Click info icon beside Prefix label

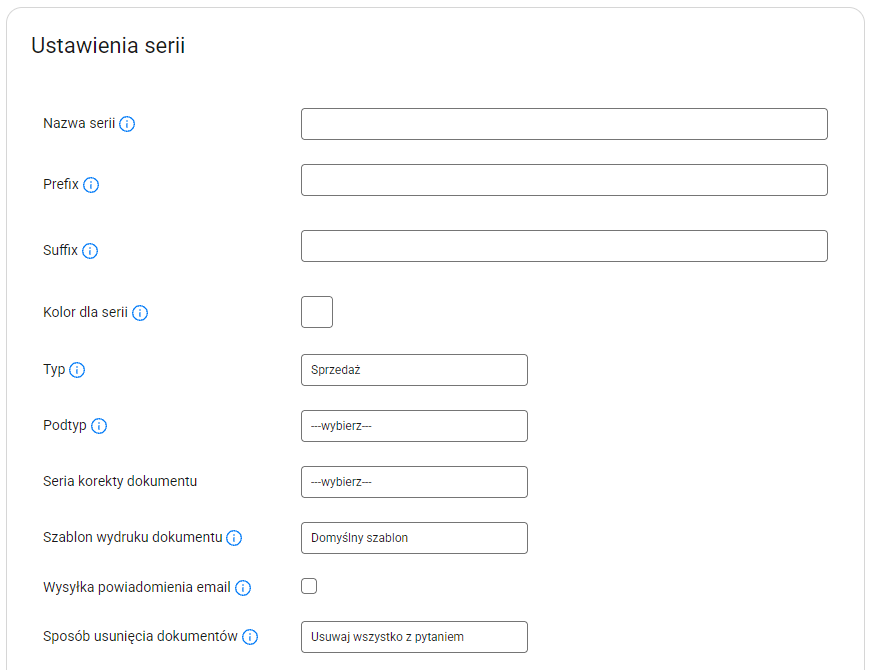tap(91, 185)
